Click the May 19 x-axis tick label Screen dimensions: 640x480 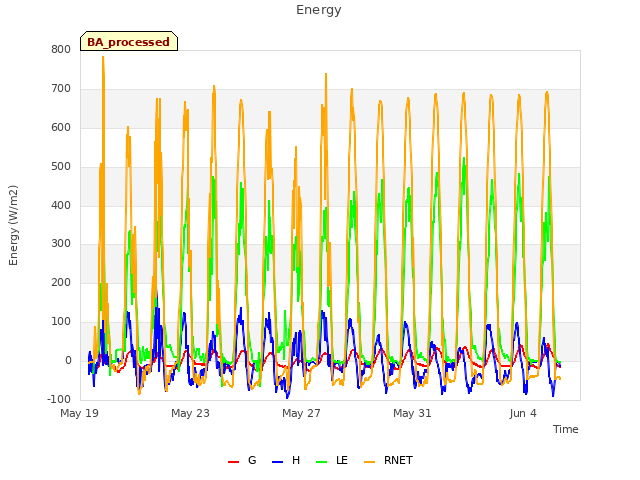click(x=80, y=413)
